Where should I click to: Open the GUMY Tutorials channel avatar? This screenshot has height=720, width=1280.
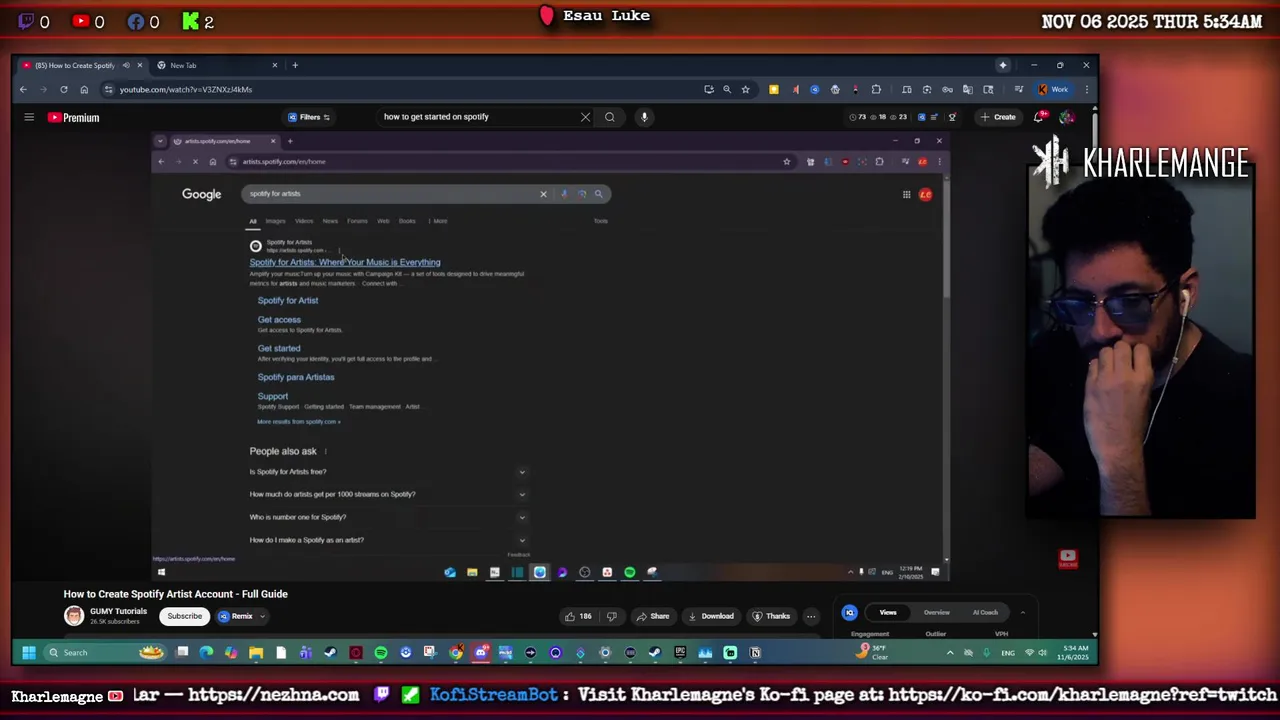pos(74,616)
